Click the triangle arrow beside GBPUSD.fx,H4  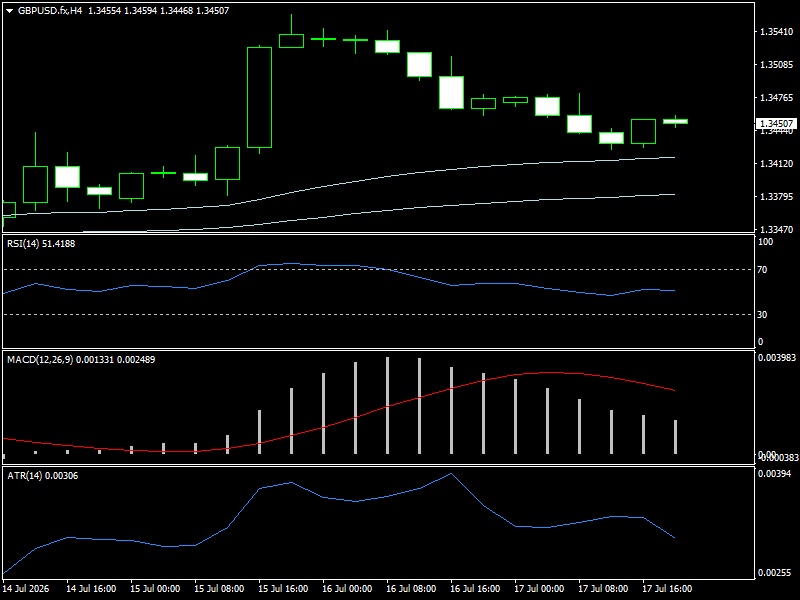click(9, 11)
